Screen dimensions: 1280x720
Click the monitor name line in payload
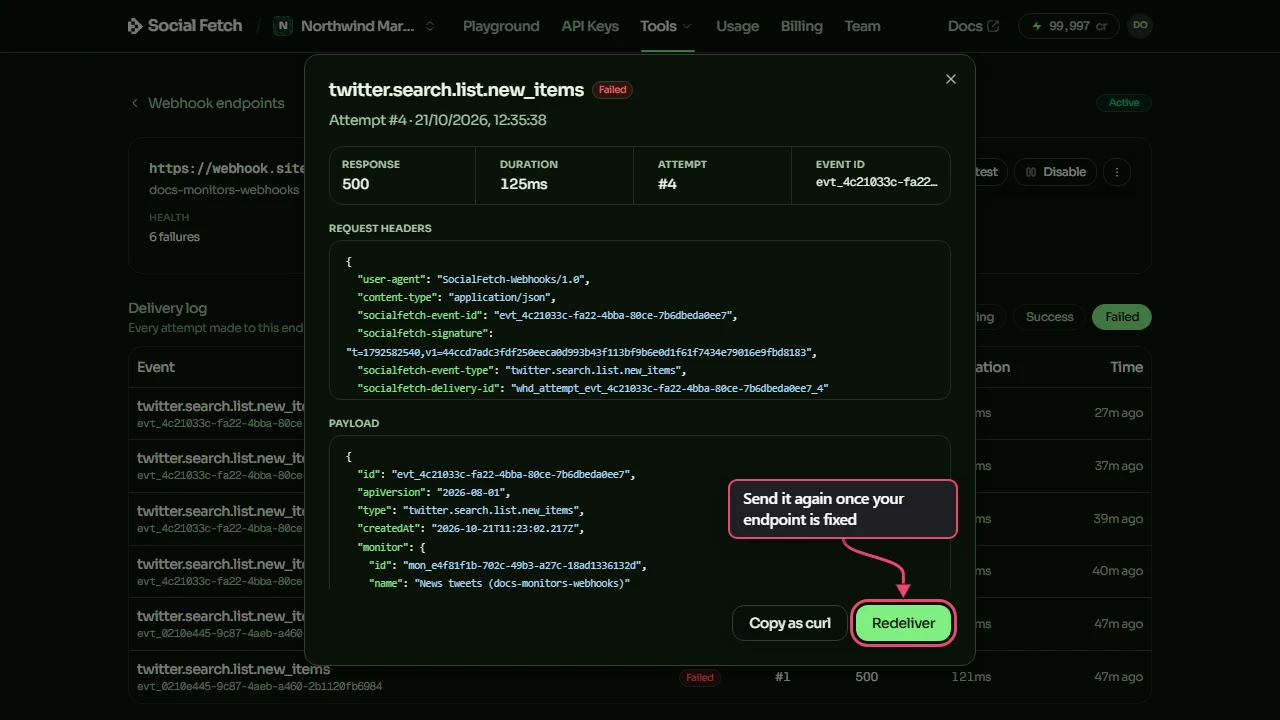[499, 583]
